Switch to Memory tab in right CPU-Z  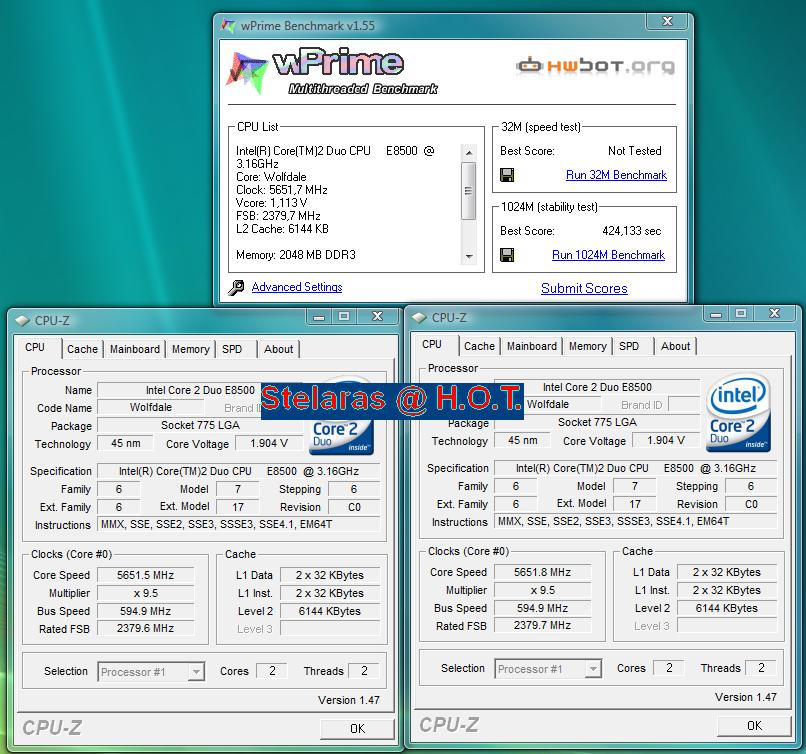click(x=587, y=346)
